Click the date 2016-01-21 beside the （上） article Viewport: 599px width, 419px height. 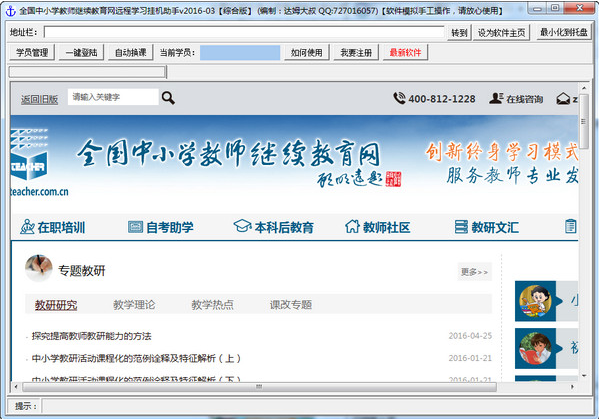pos(470,358)
